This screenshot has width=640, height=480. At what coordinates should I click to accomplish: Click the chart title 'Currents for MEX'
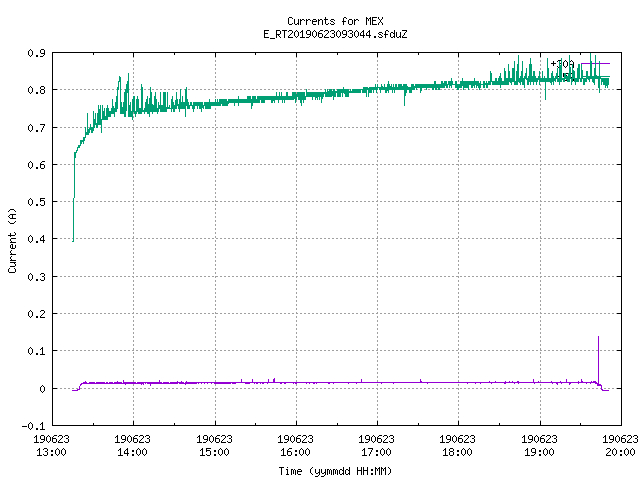tap(335, 21)
